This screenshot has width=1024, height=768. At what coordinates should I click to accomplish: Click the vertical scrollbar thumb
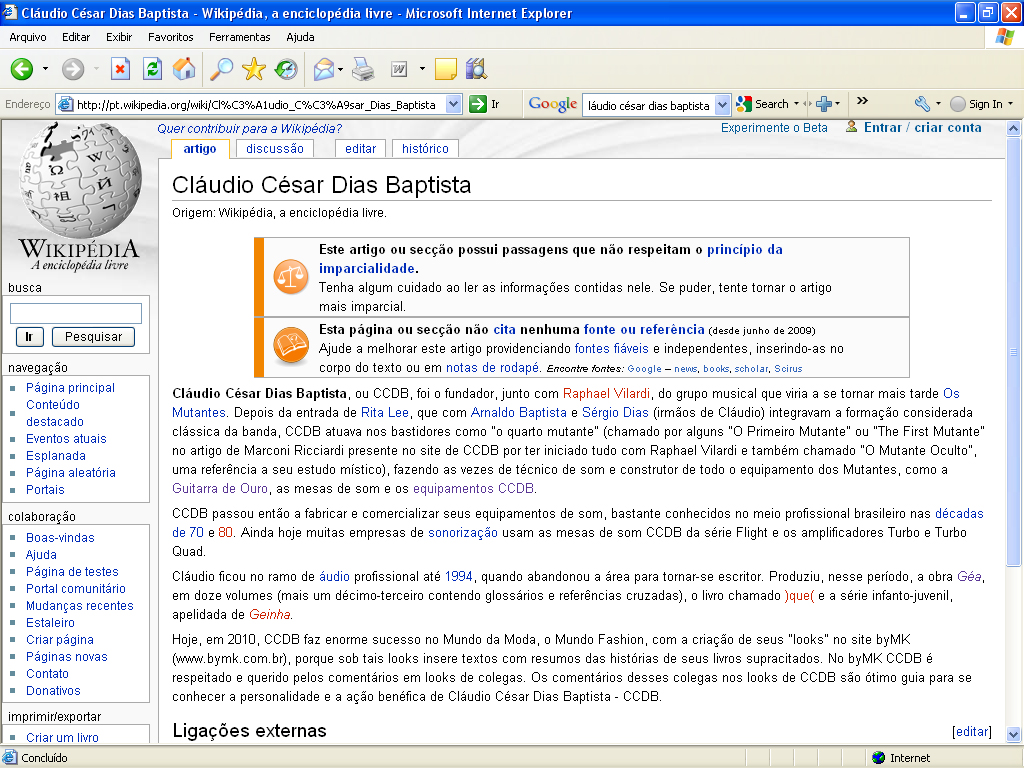(1015, 350)
